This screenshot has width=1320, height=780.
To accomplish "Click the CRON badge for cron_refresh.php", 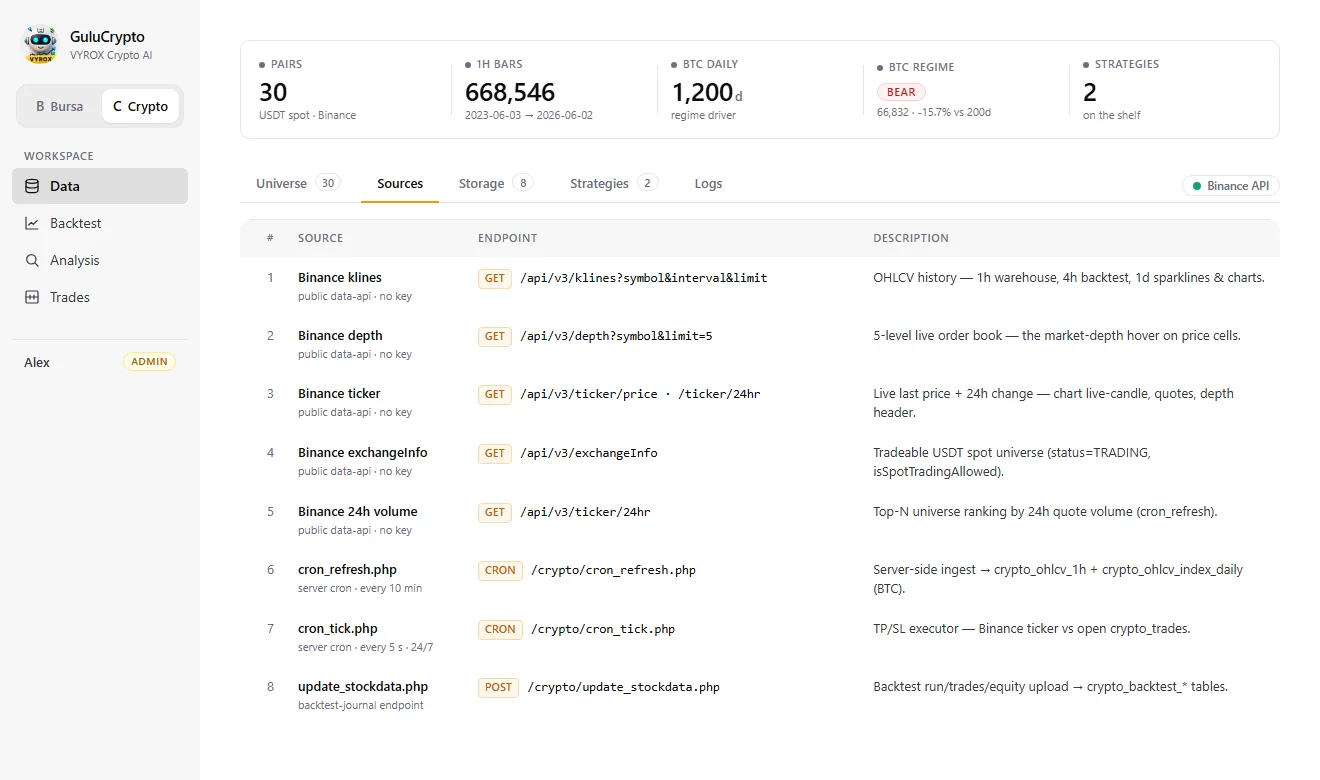I will coord(500,570).
